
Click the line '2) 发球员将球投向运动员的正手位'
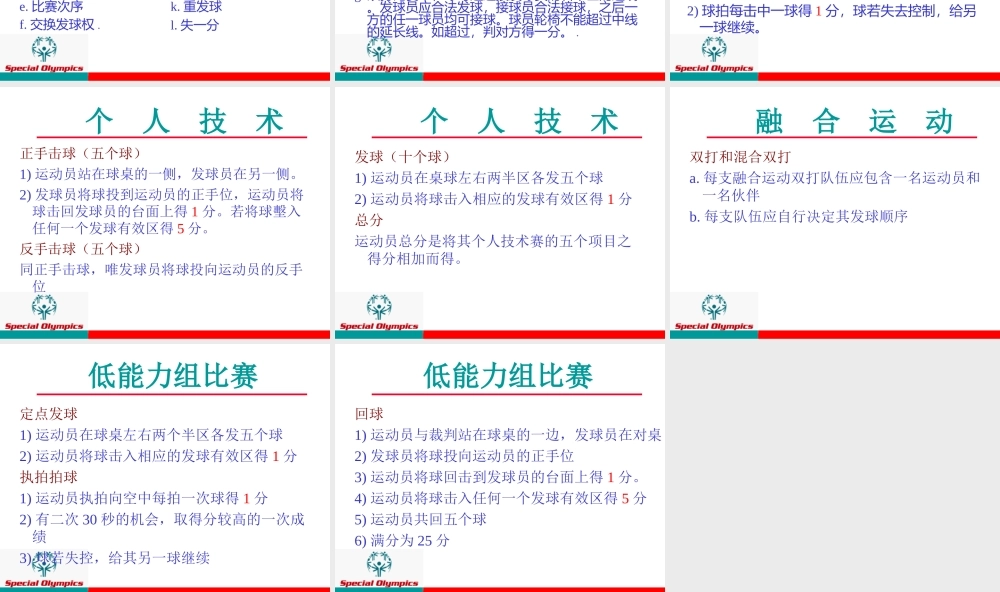click(464, 455)
